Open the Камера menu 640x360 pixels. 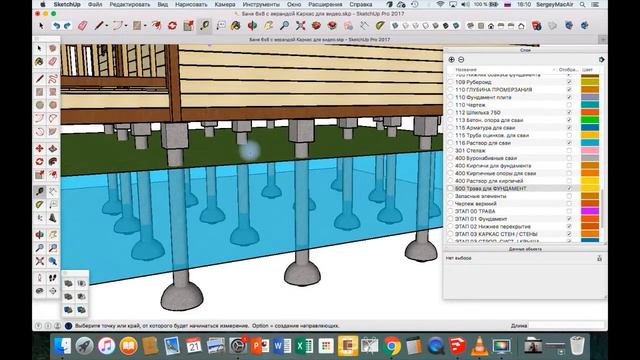click(225, 4)
